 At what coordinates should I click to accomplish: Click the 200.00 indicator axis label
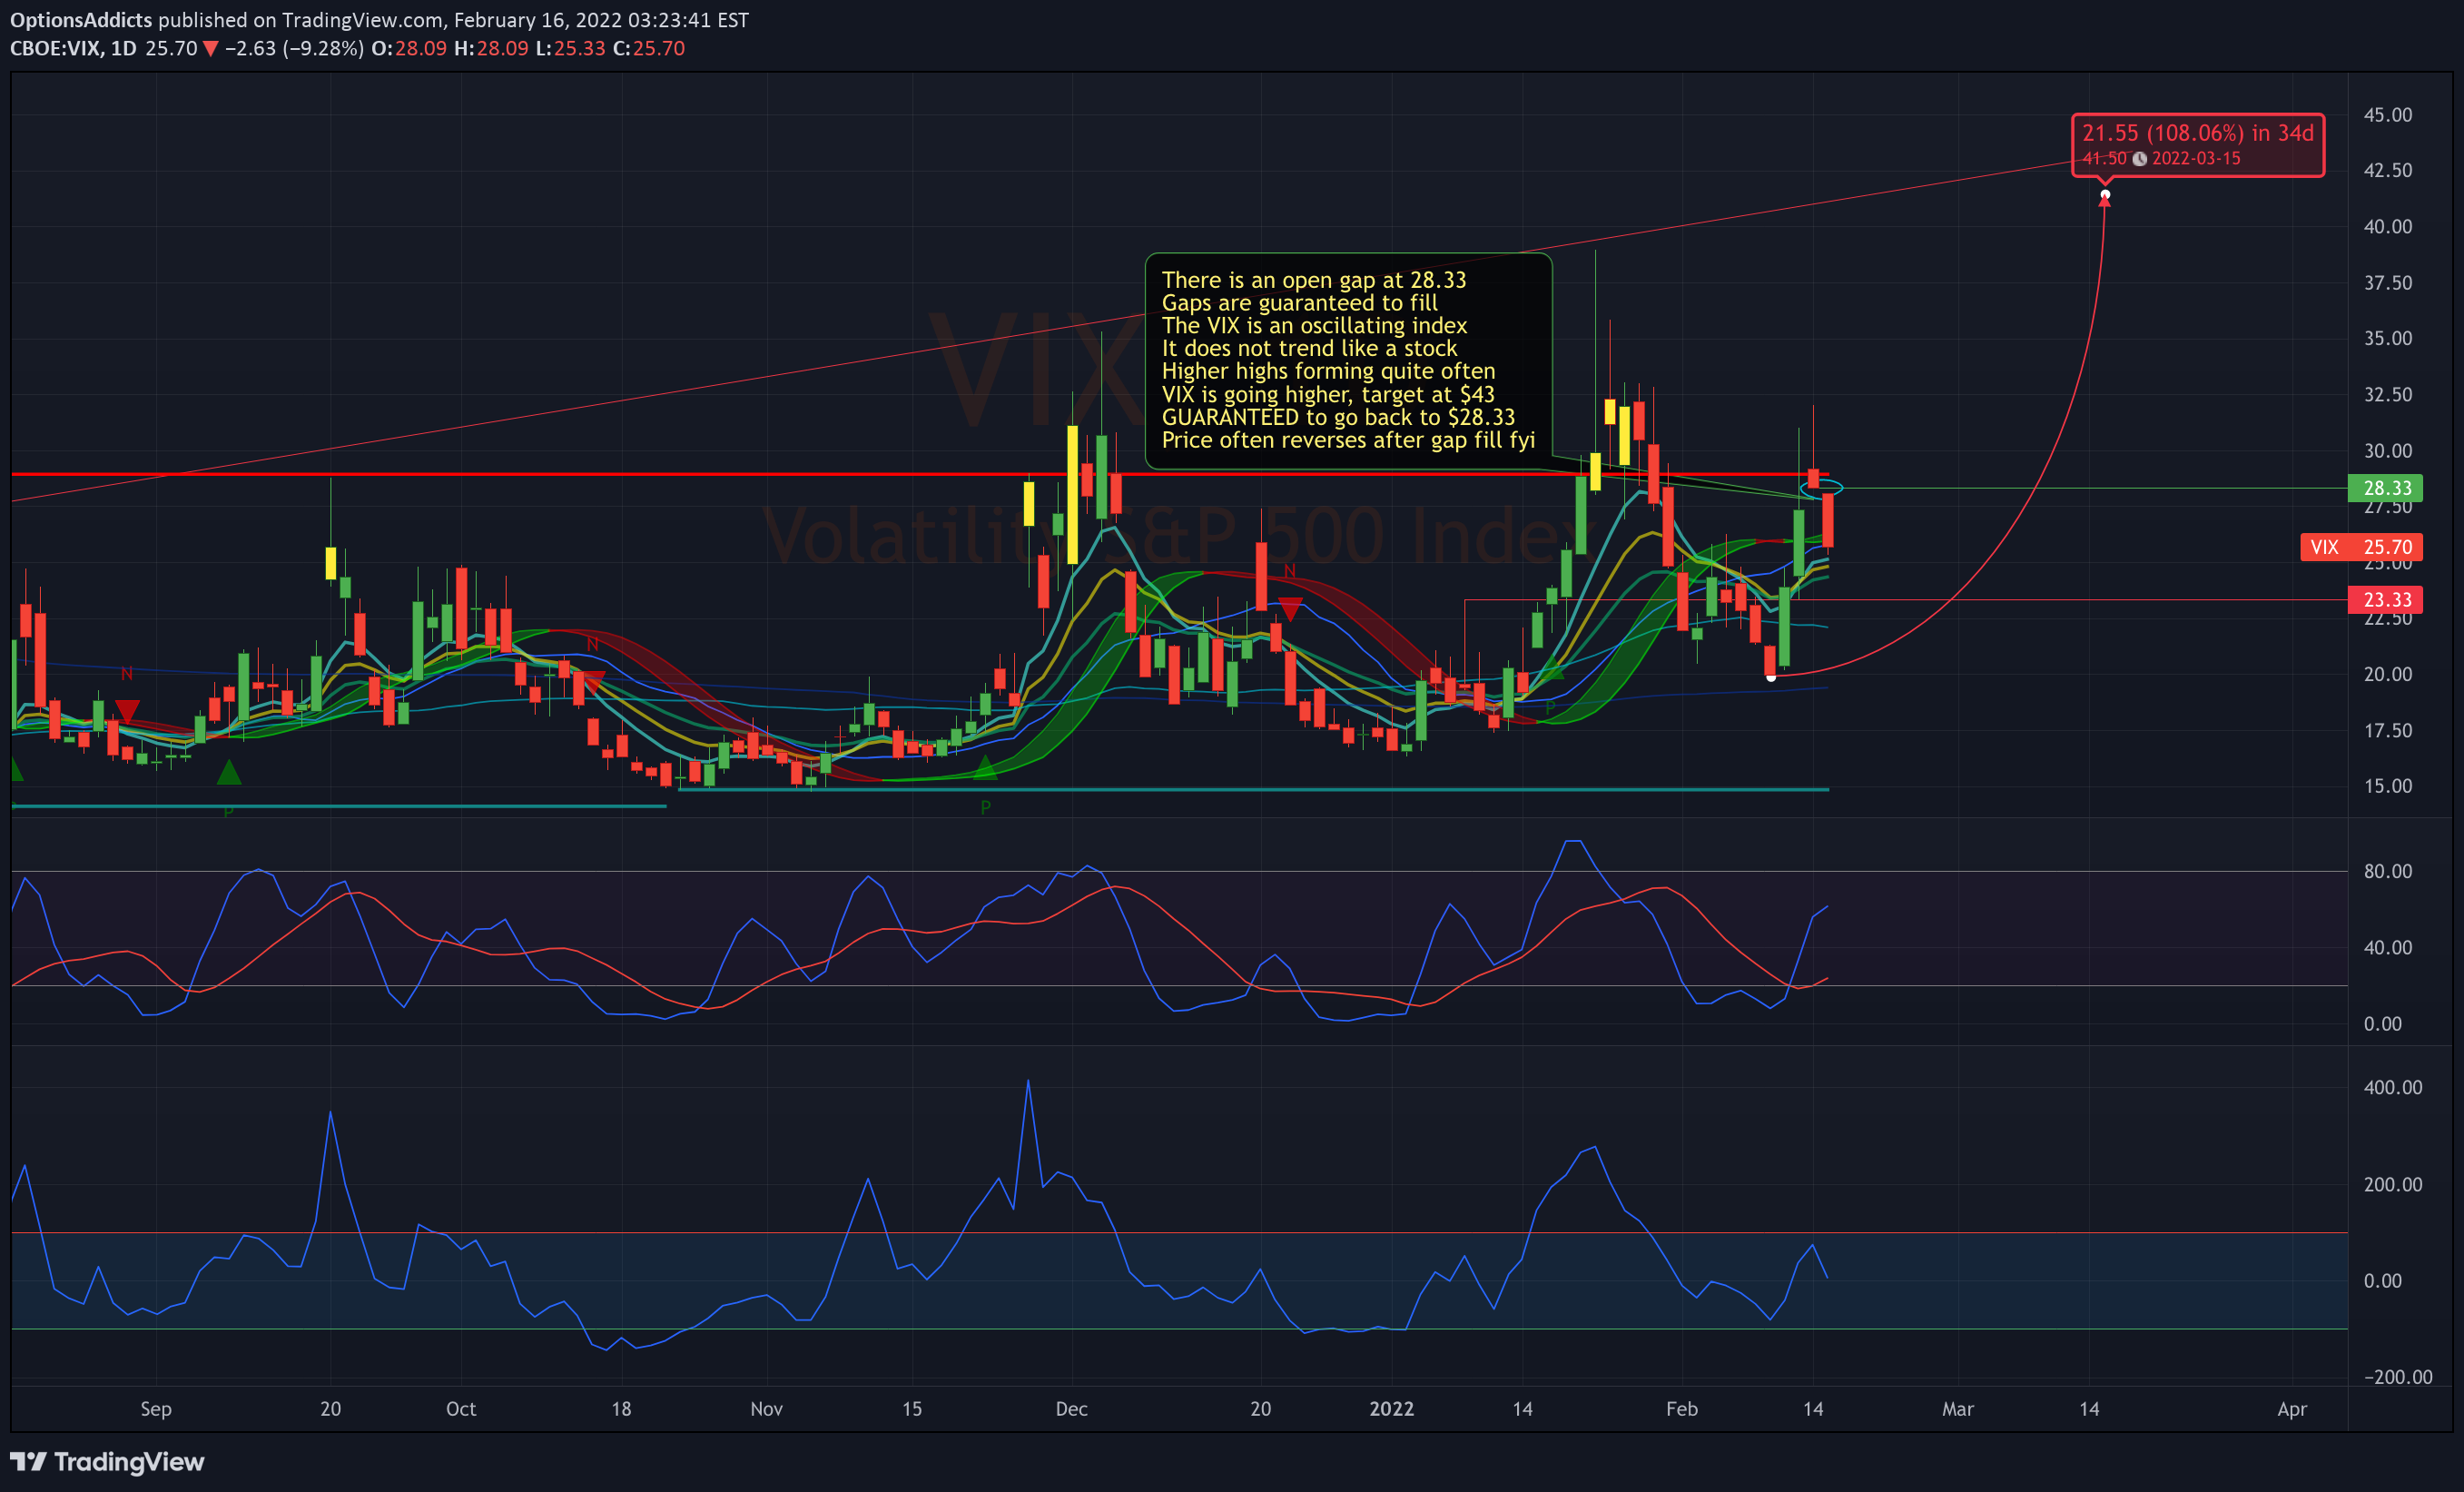coord(2392,1184)
